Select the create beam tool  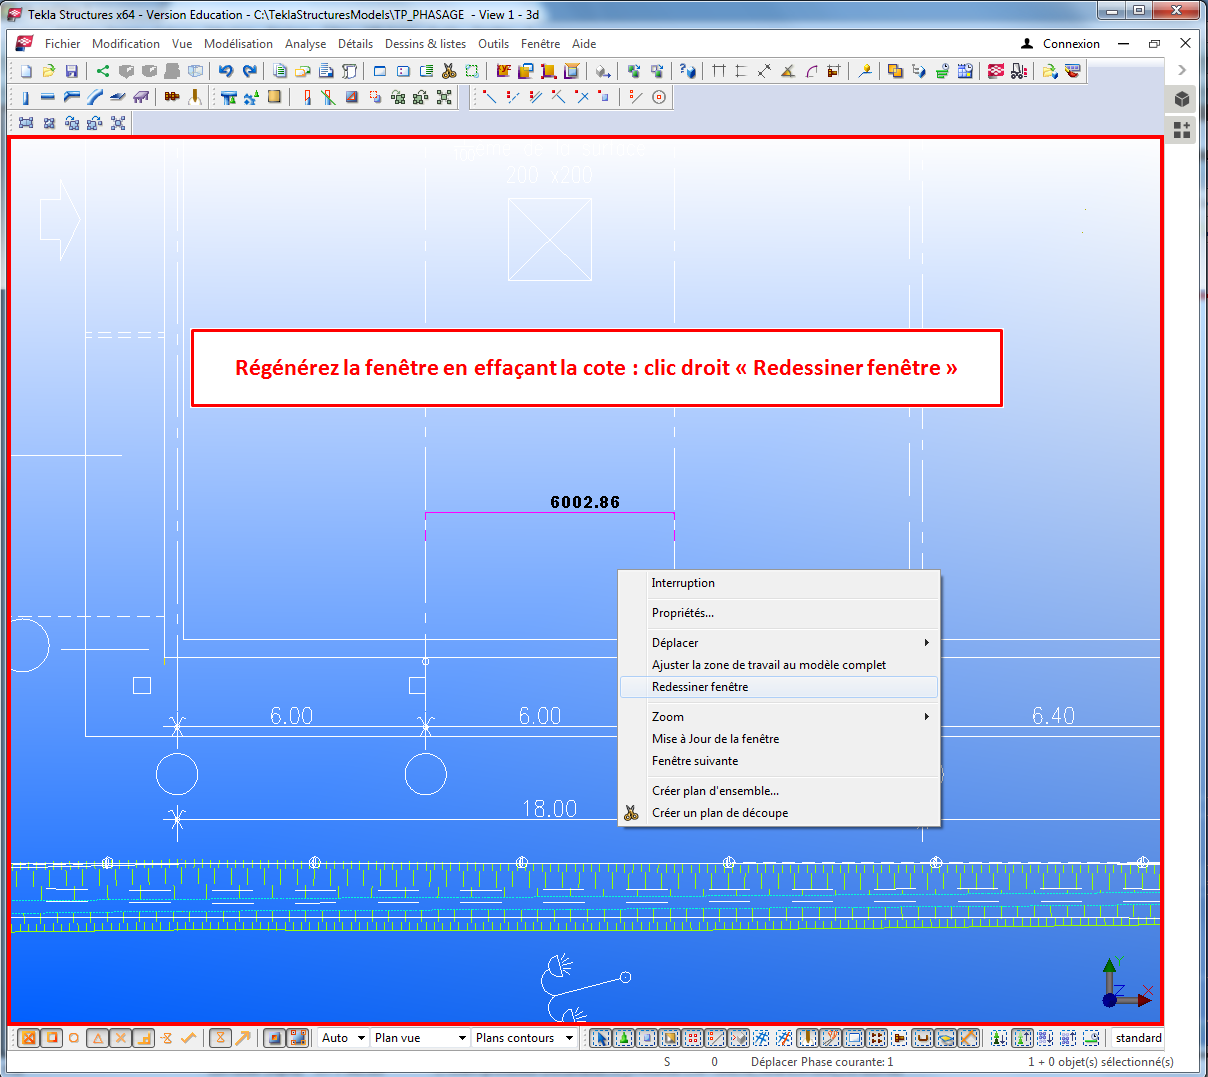coord(48,97)
